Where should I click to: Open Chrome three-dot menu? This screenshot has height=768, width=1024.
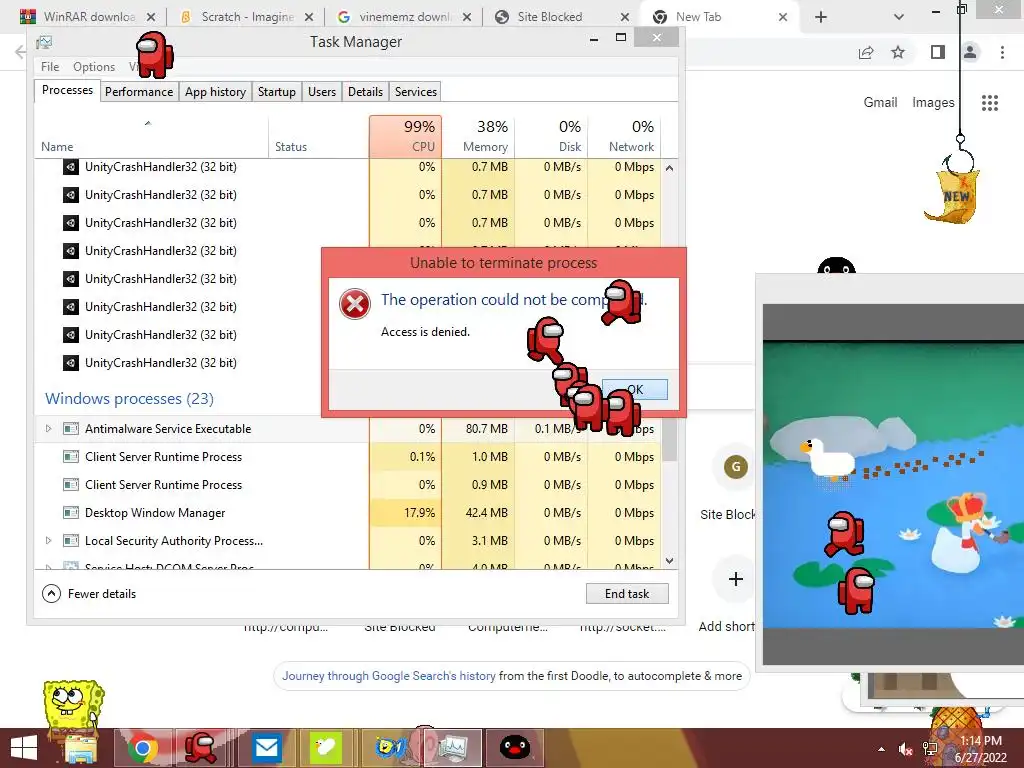(x=1002, y=52)
